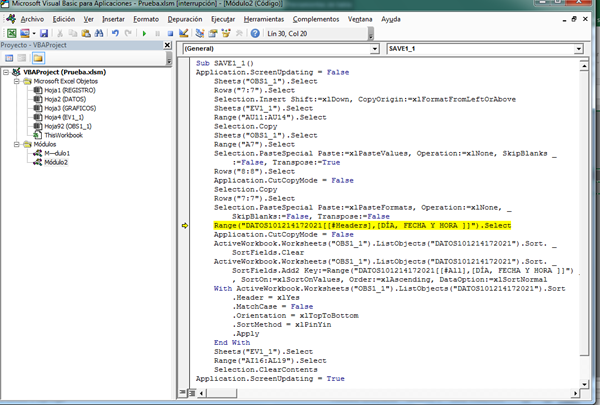600x405 pixels.
Task: Click the Undo arrow in toolbar
Action: click(115, 33)
